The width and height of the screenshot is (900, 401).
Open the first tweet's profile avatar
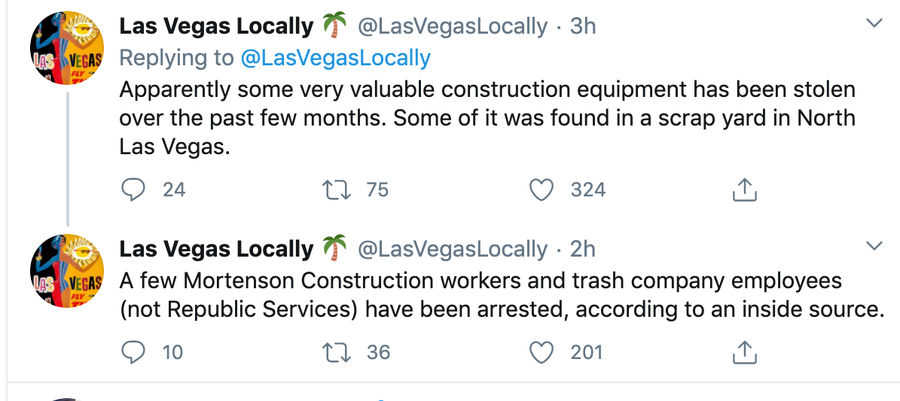pos(67,48)
